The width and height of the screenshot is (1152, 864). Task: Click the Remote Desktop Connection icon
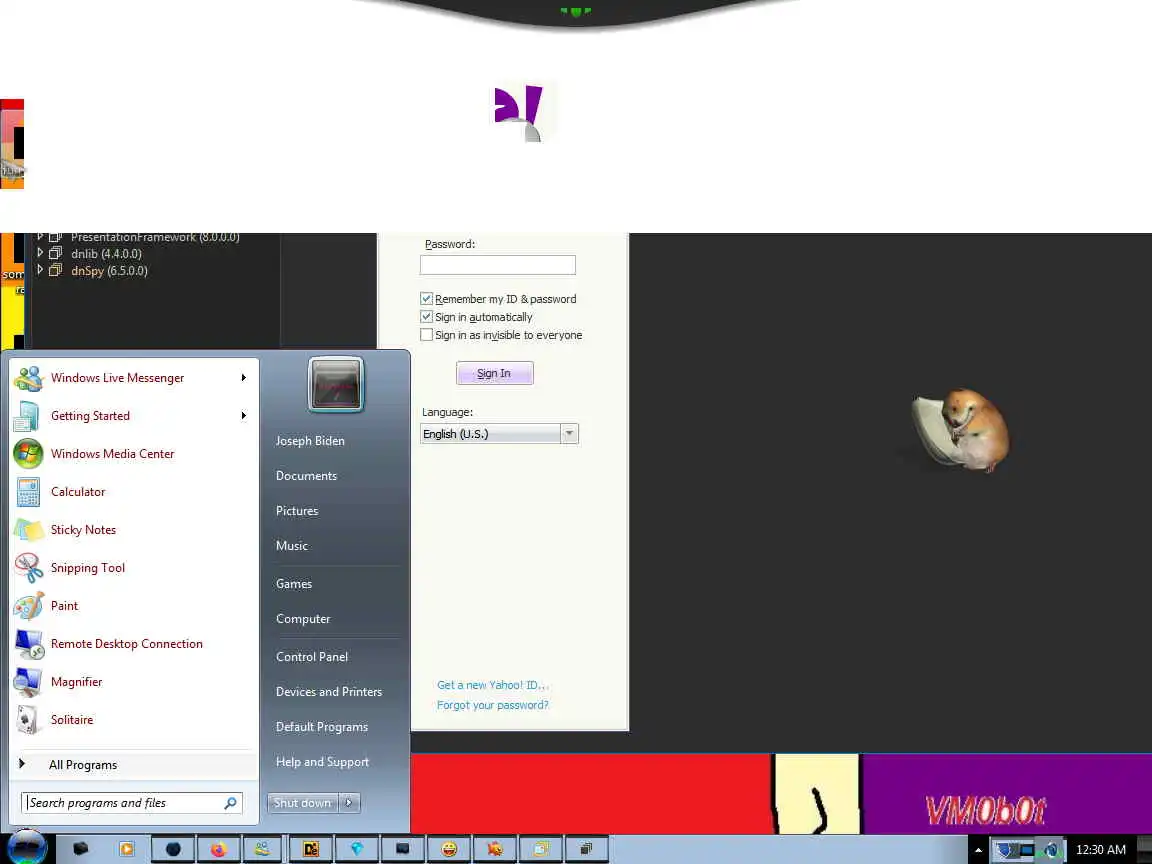coord(28,644)
